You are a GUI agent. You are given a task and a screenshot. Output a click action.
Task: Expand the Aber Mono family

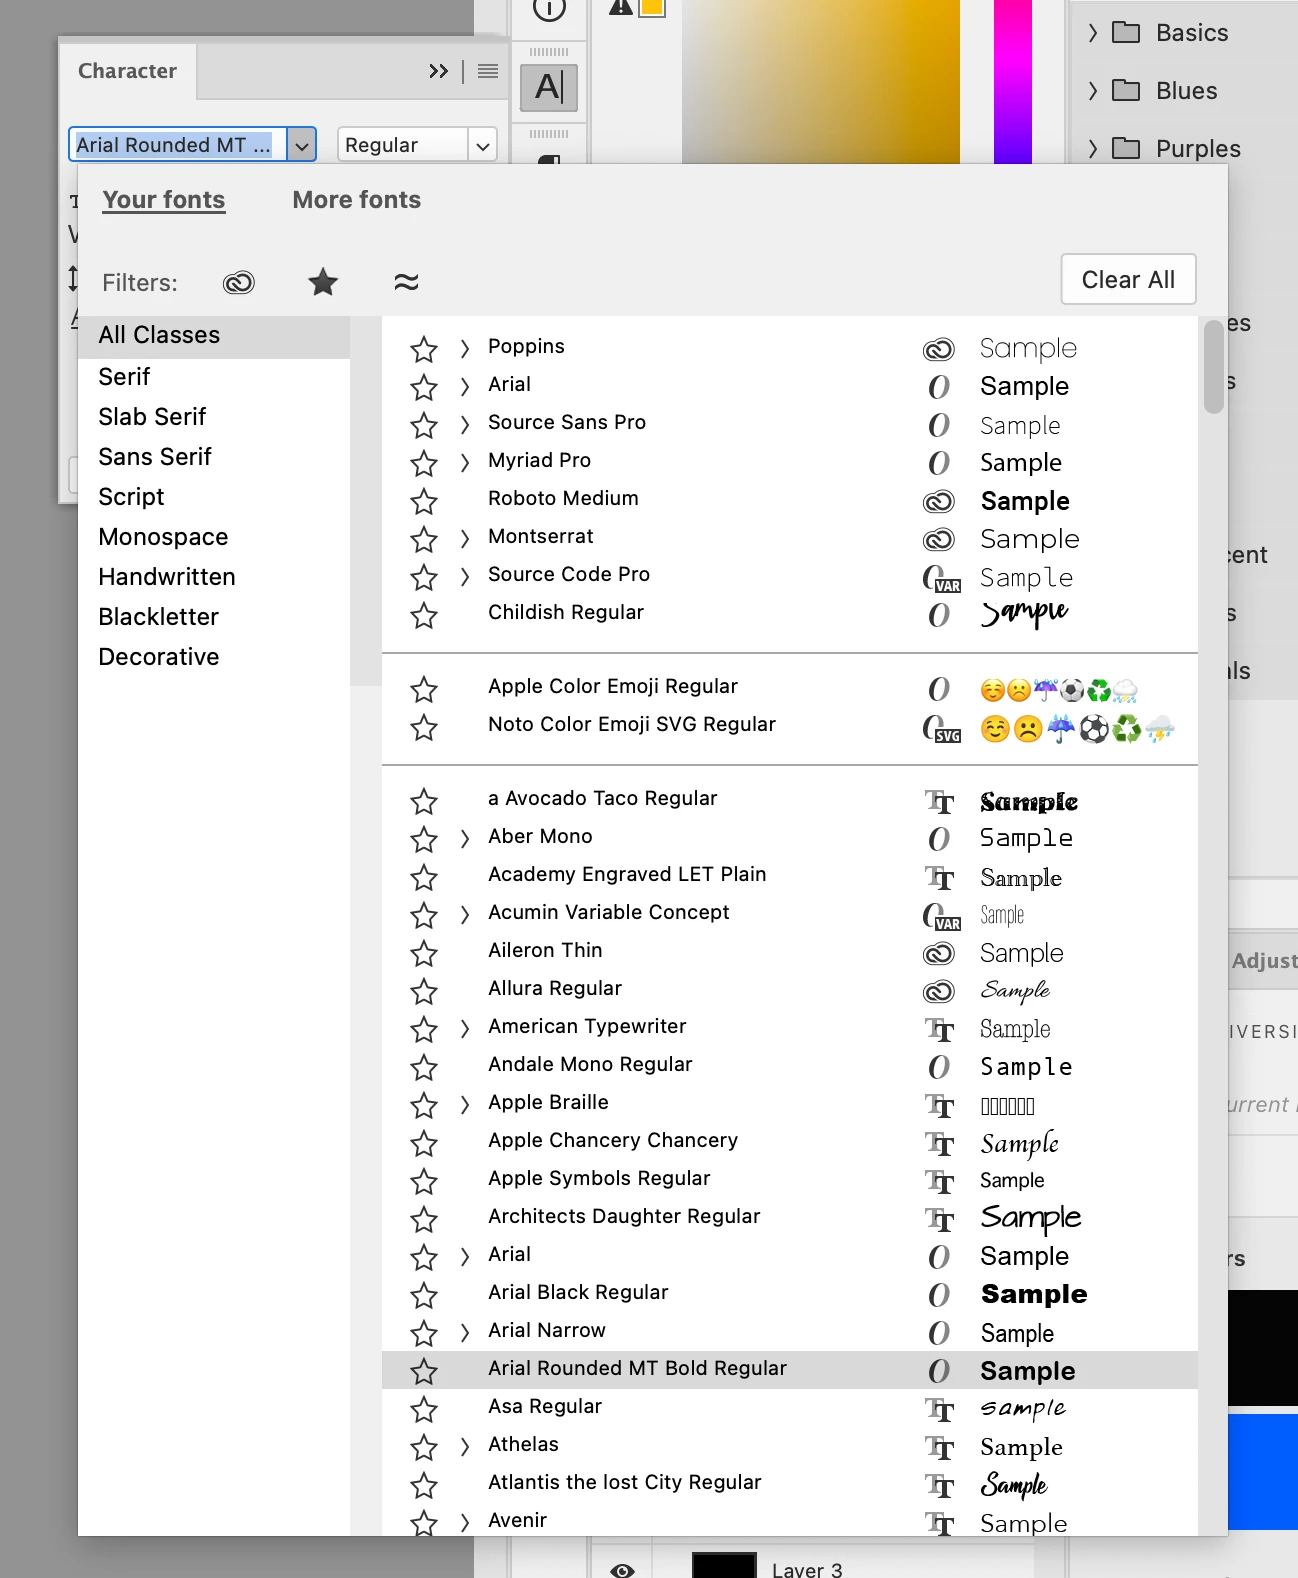click(x=464, y=838)
